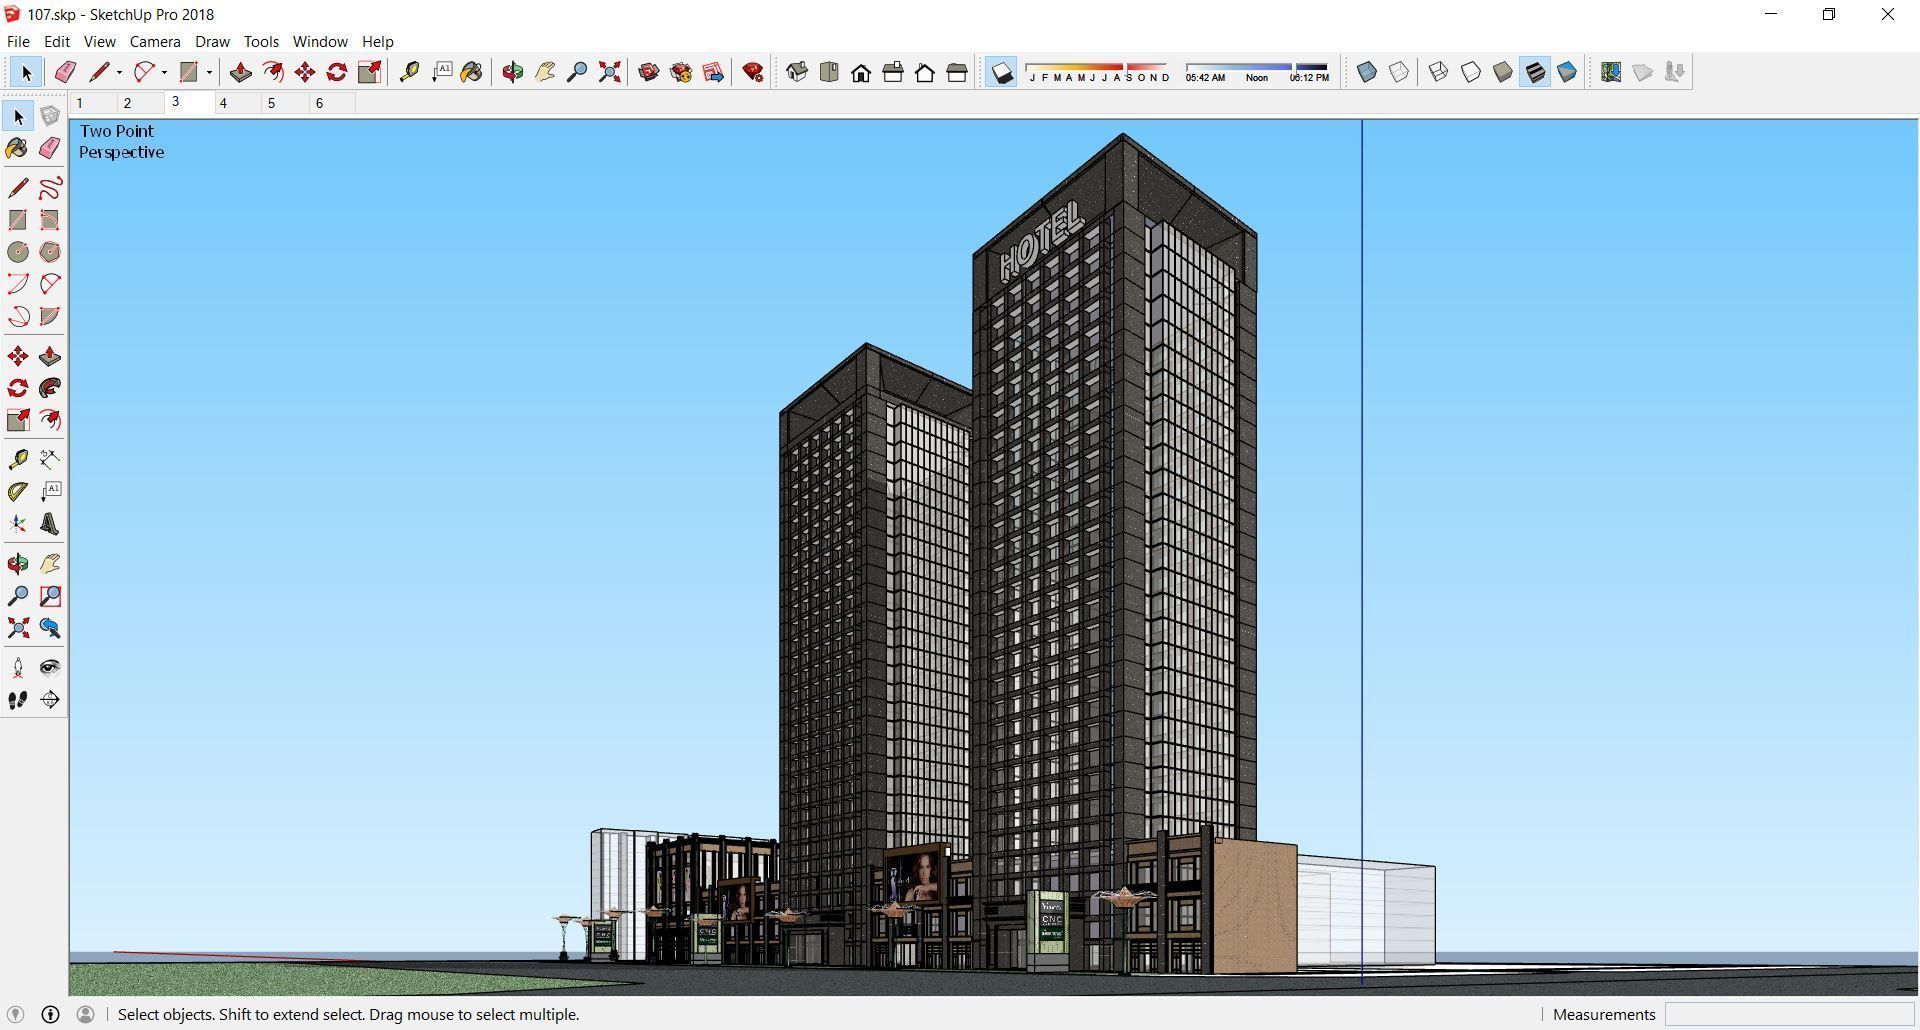Switch to Top standard view
Screen dimensions: 1920x1030
[829, 72]
